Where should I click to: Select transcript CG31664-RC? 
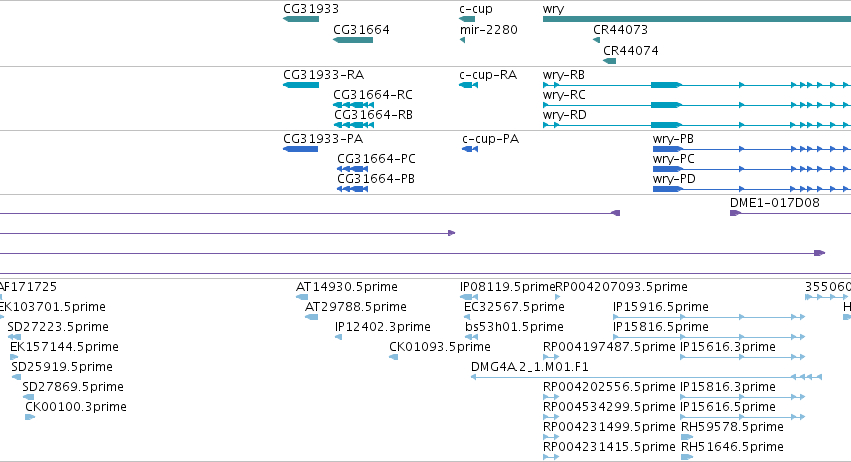click(x=353, y=105)
